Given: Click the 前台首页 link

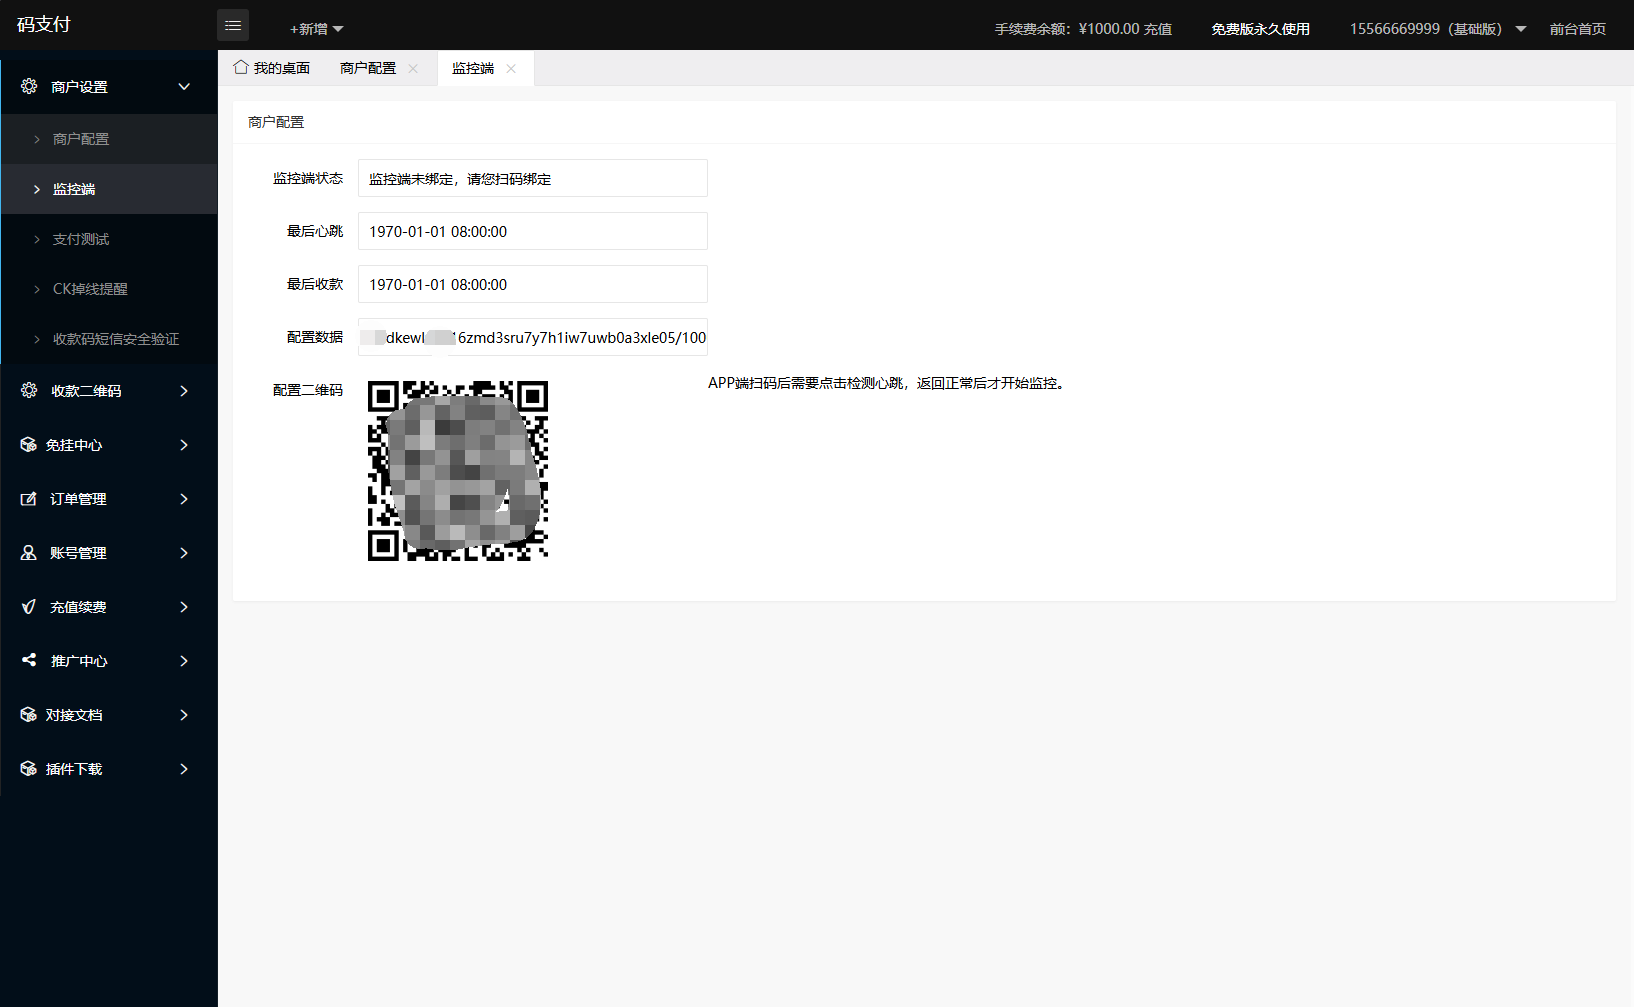Looking at the screenshot, I should tap(1577, 29).
